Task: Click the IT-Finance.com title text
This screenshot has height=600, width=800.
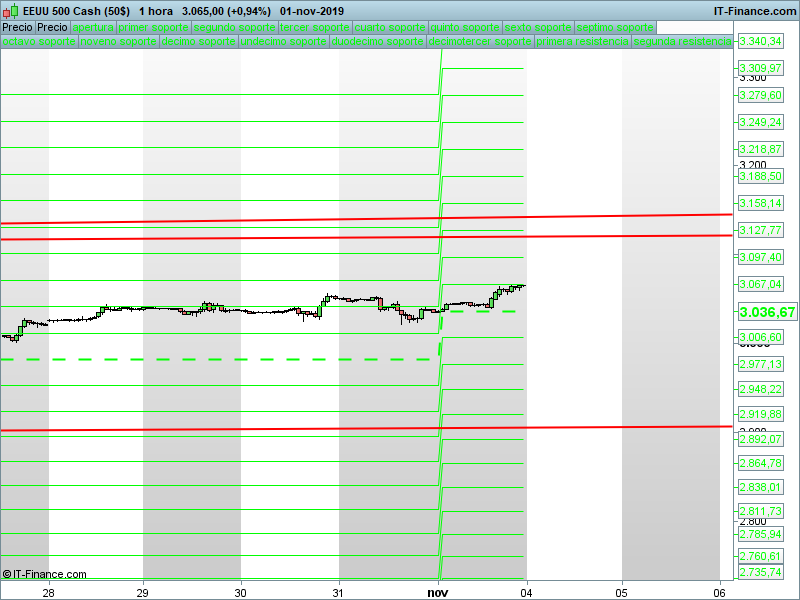Action: coord(755,11)
